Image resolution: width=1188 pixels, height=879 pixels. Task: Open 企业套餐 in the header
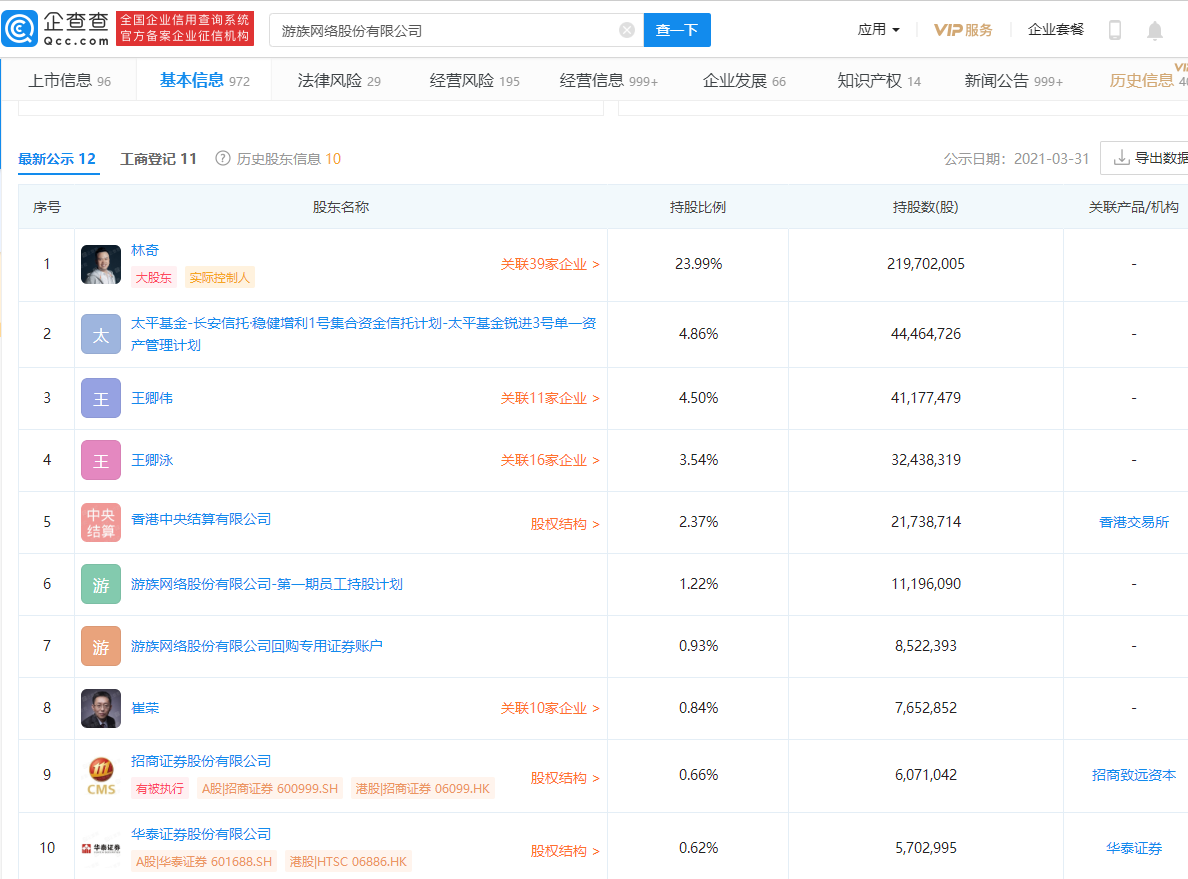(1055, 30)
